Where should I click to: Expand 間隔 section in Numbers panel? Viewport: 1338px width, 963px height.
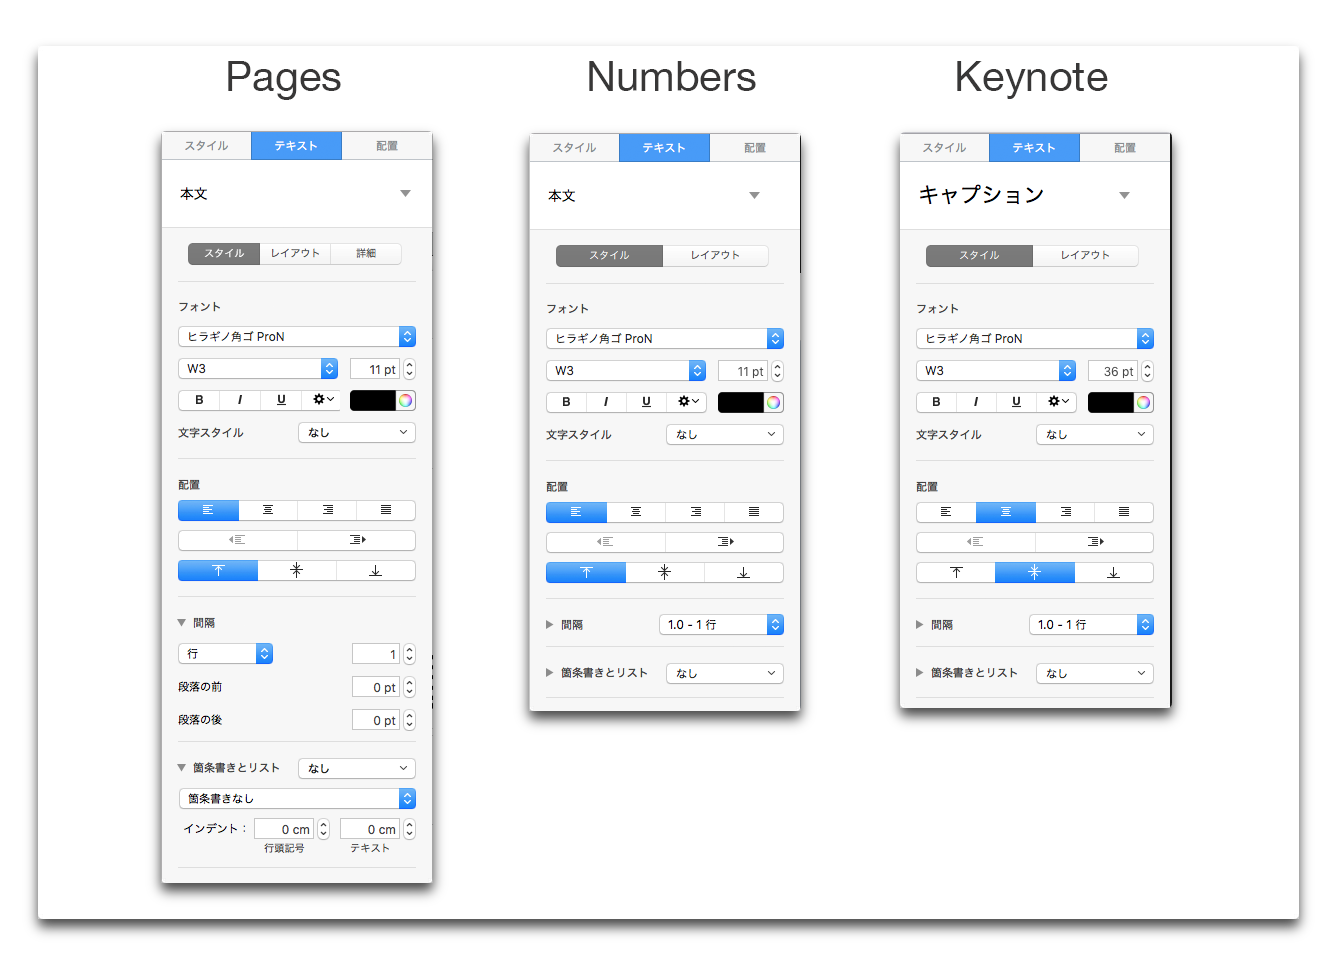click(x=550, y=625)
